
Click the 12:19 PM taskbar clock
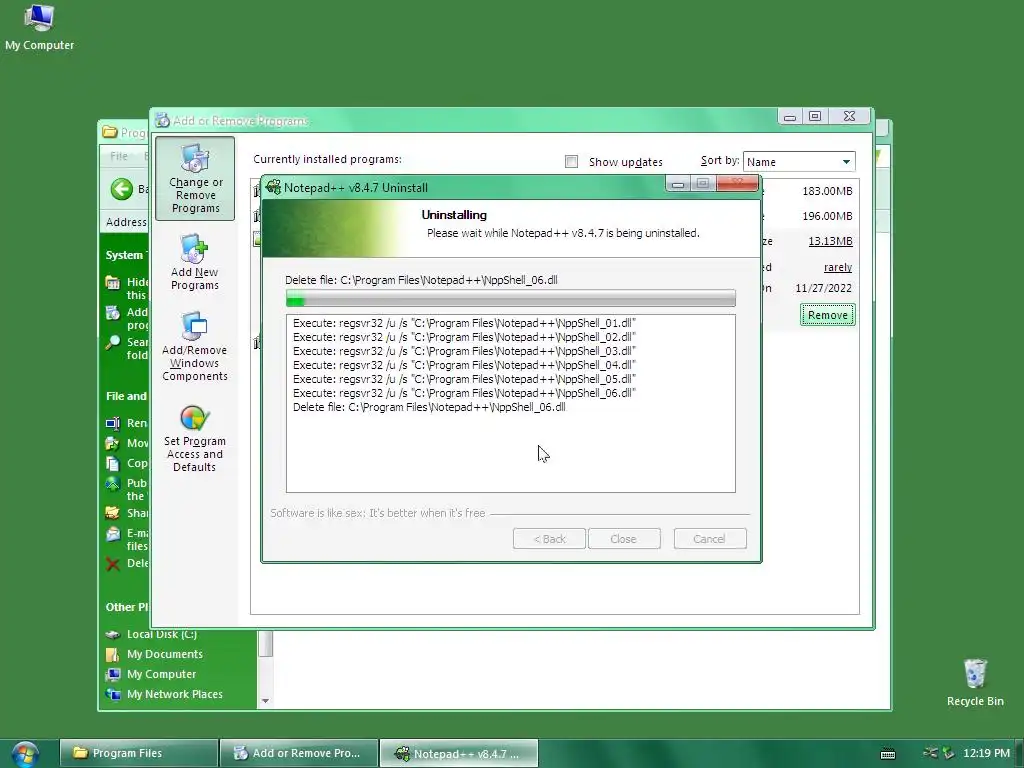(986, 753)
